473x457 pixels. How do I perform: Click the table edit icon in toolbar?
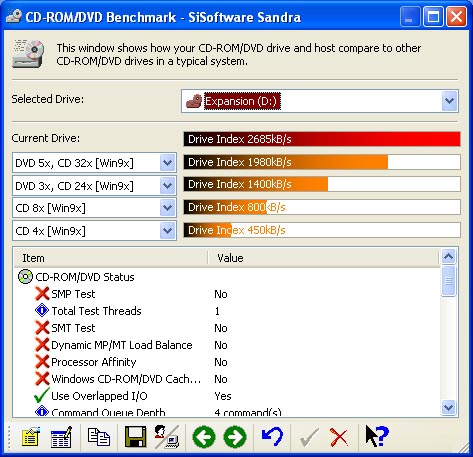pos(61,436)
